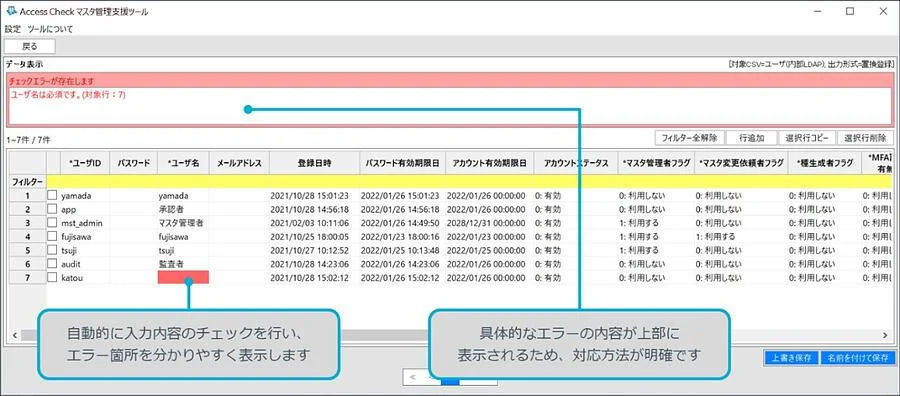Click the 上書き保存 button
This screenshot has width=900, height=396.
pos(791,358)
